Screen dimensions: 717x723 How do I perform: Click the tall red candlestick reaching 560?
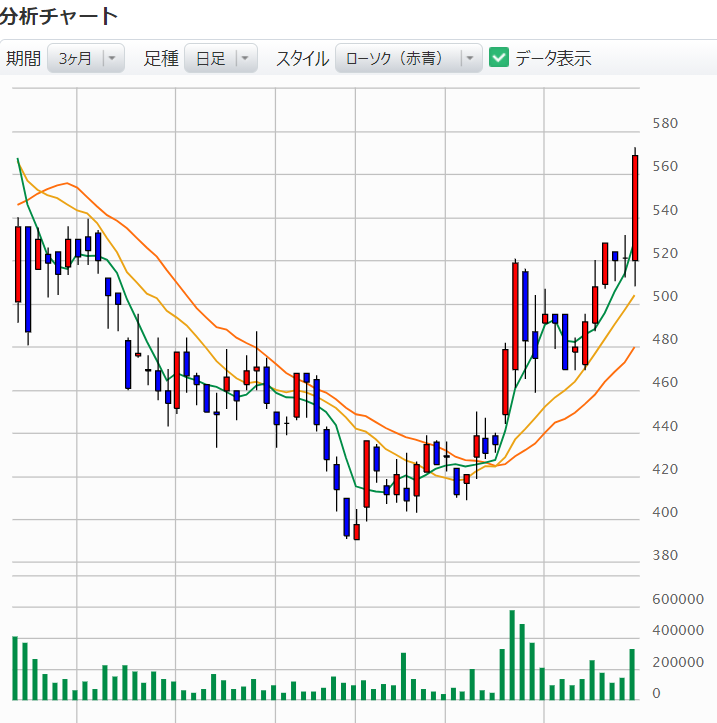coord(635,208)
